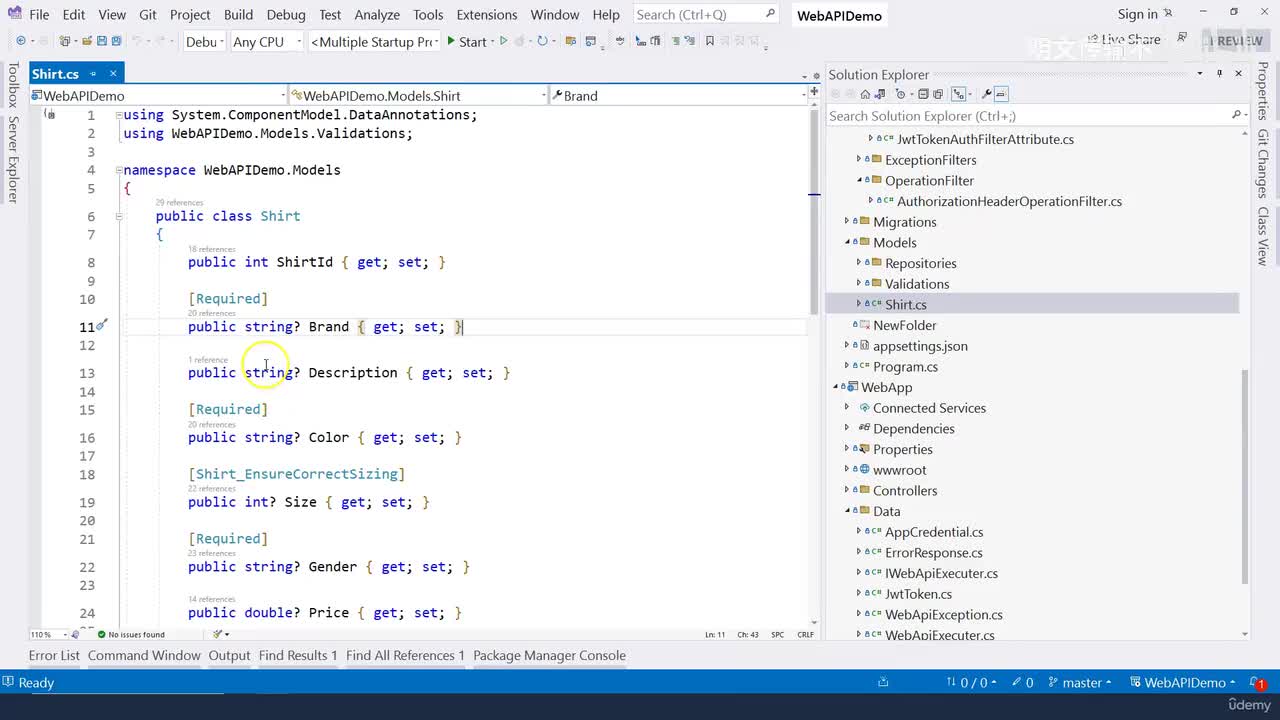Click the WebAPIDemo repository button in status bar
The image size is (1280, 720).
pos(1184,682)
